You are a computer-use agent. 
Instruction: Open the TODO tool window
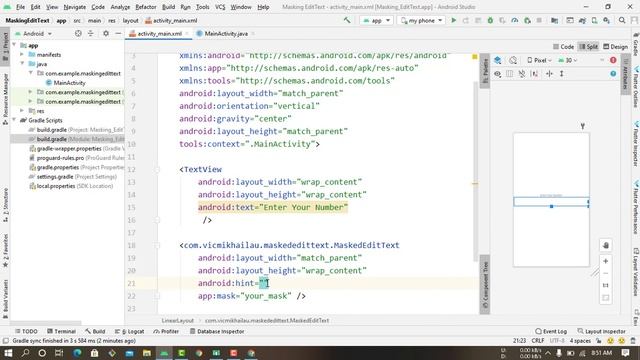pos(26,331)
